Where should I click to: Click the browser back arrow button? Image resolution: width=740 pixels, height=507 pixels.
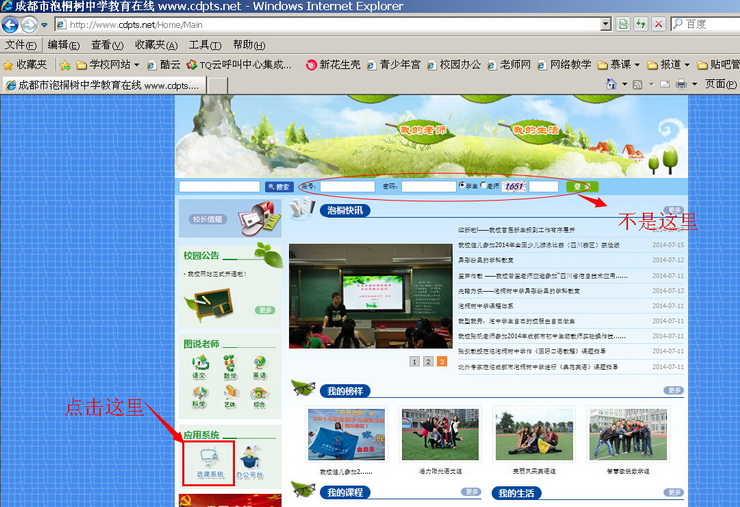(x=11, y=24)
